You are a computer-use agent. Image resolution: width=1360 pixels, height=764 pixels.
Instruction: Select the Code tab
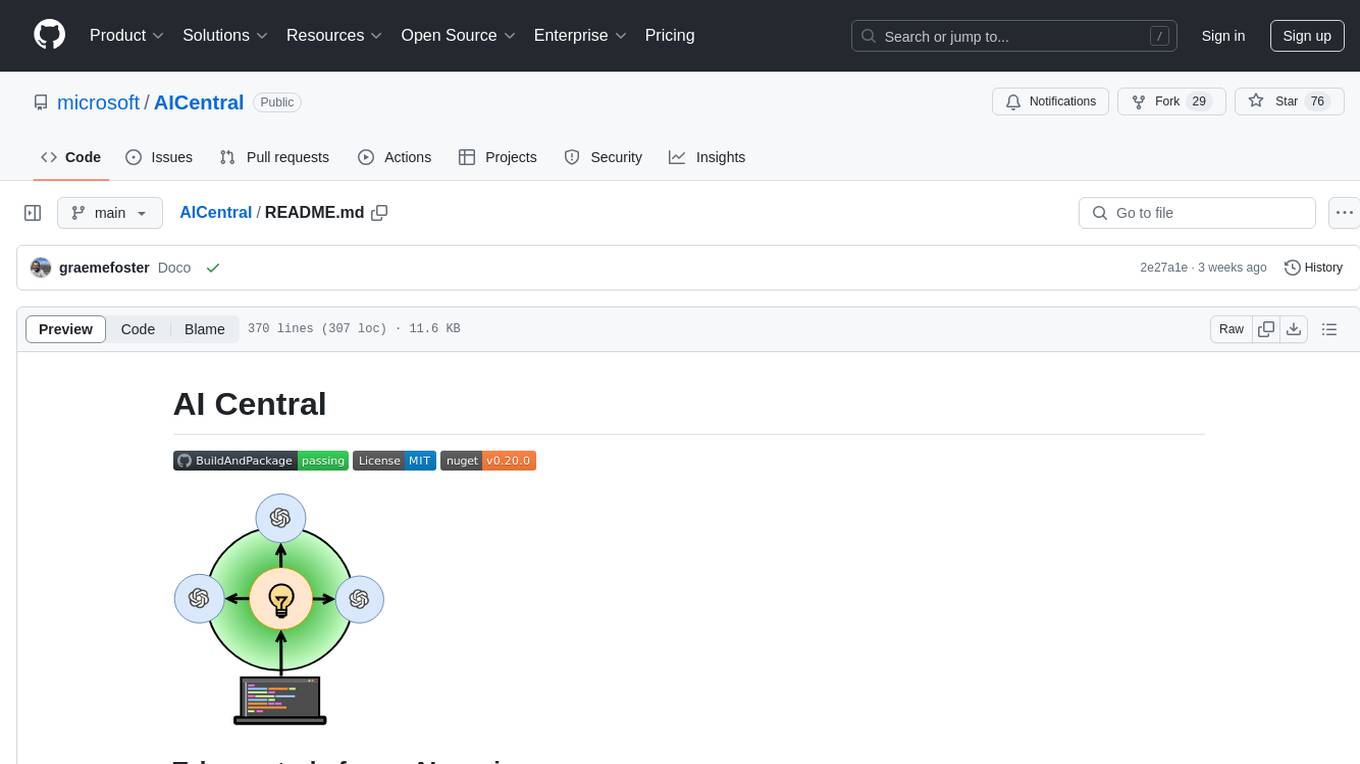[71, 157]
